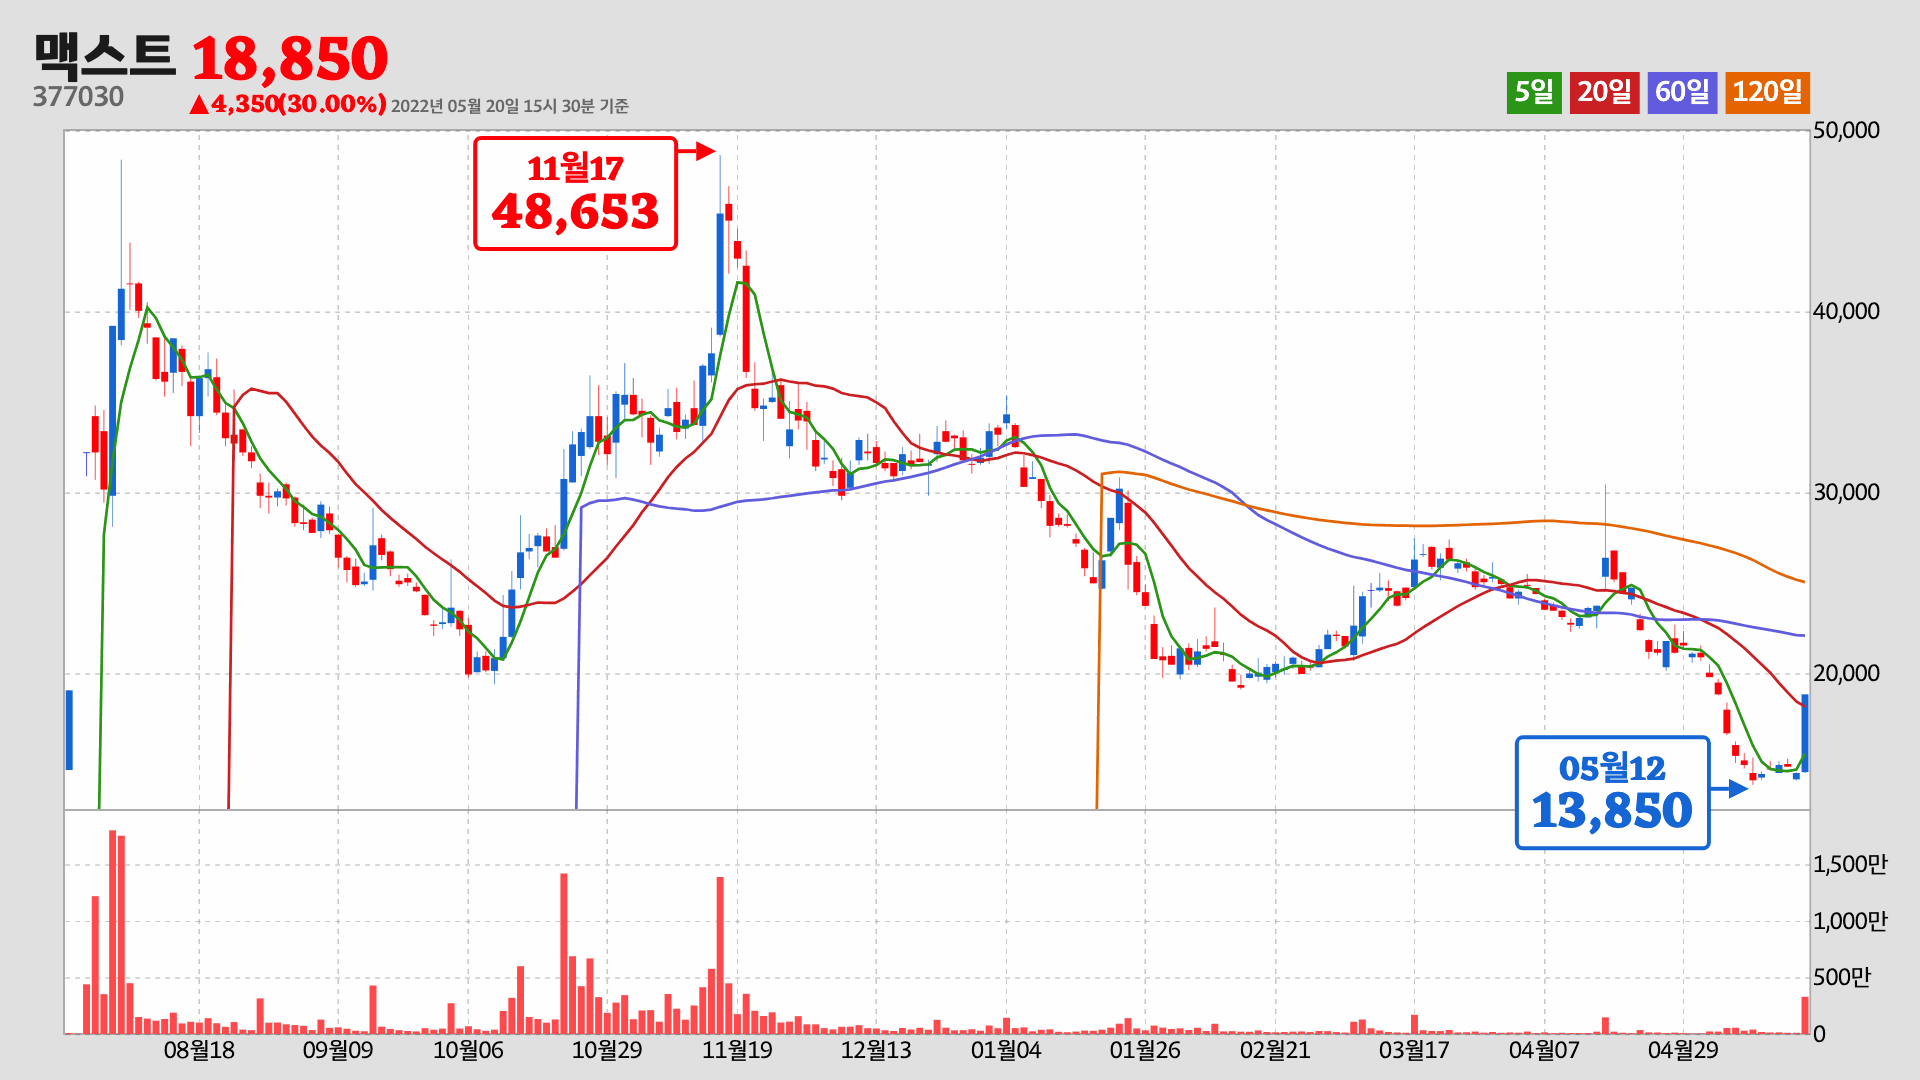The height and width of the screenshot is (1080, 1920).
Task: Click the 10월06 date label
Action: [468, 1050]
